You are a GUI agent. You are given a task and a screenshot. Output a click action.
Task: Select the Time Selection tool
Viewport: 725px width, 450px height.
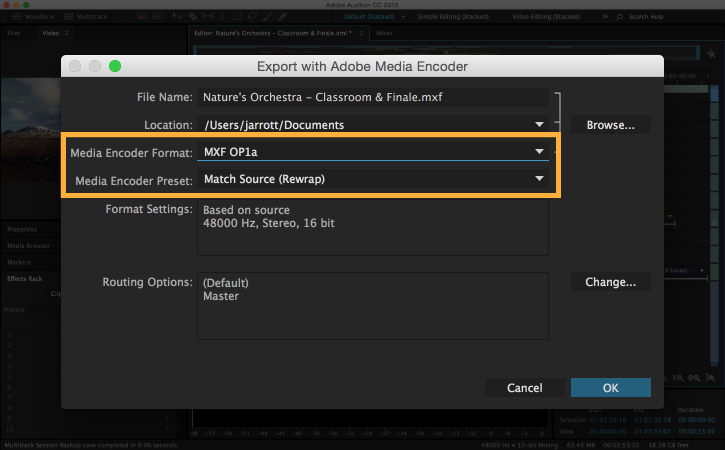point(221,18)
